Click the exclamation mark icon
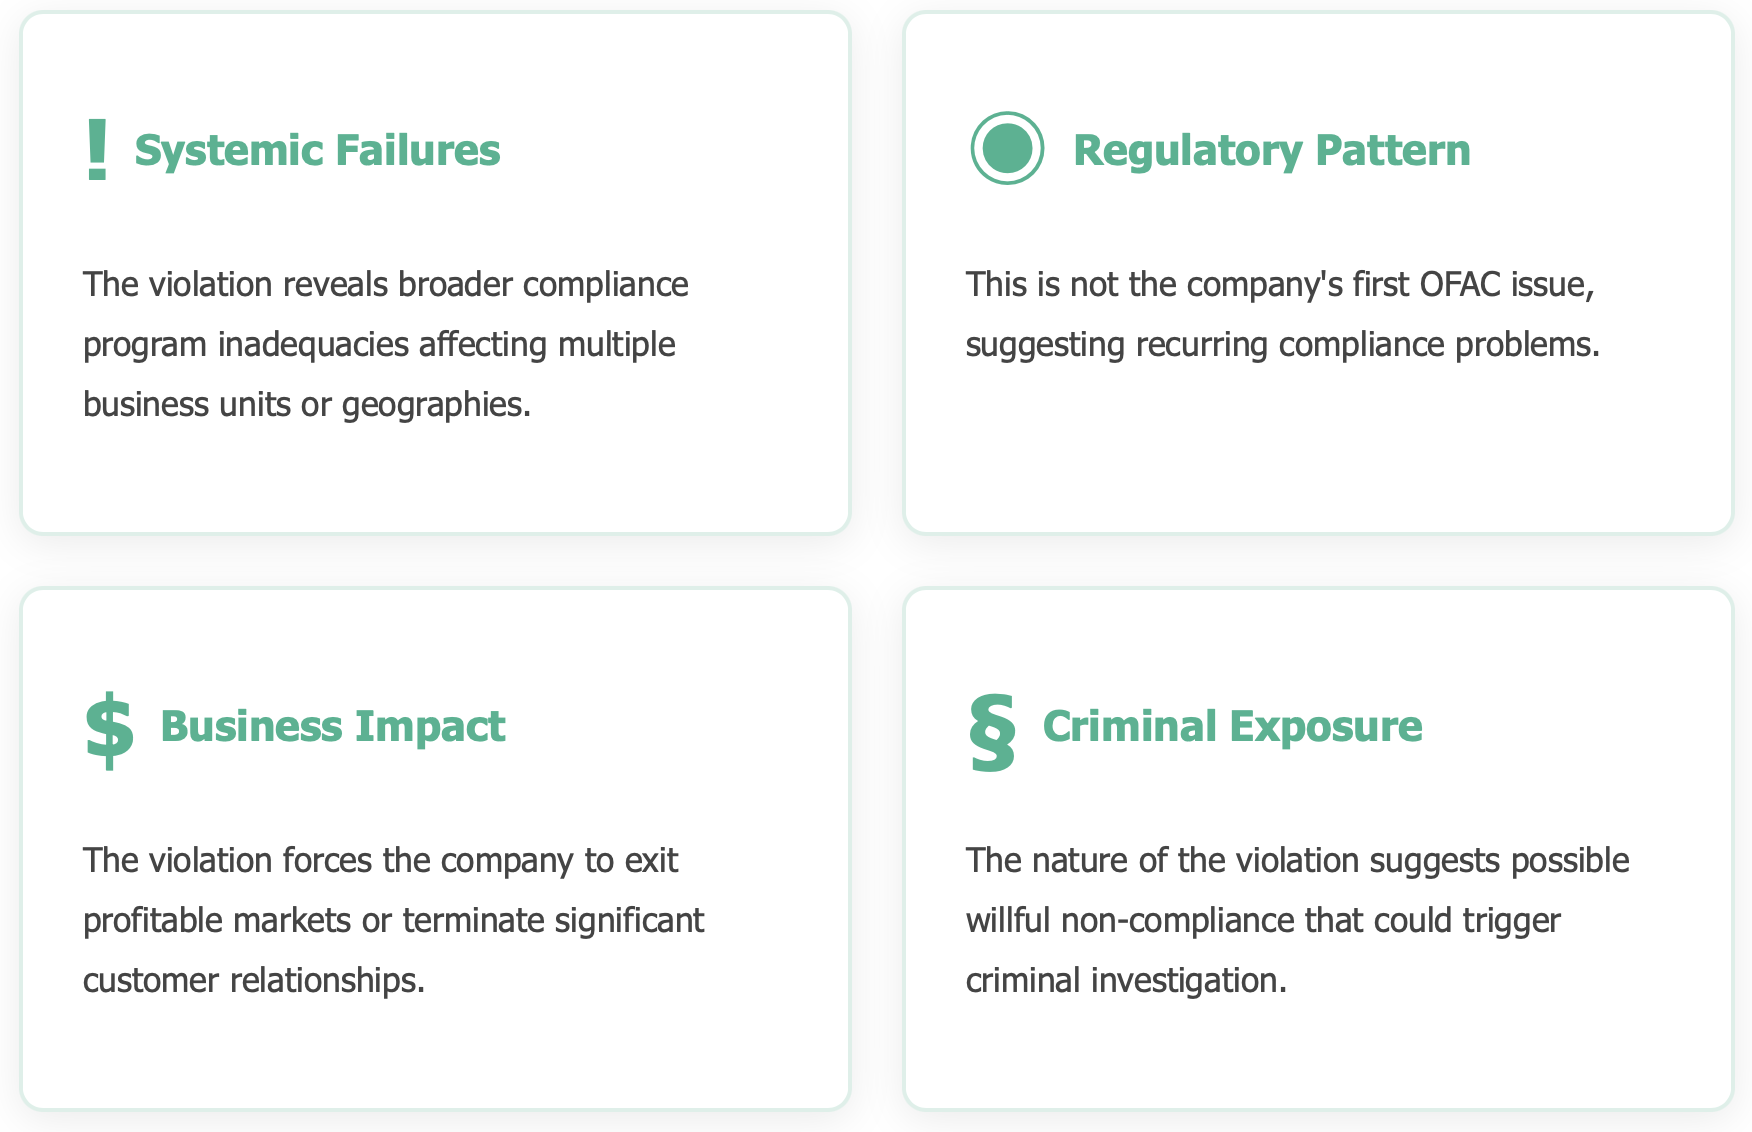Screen dimensions: 1752x1132 (x=97, y=150)
